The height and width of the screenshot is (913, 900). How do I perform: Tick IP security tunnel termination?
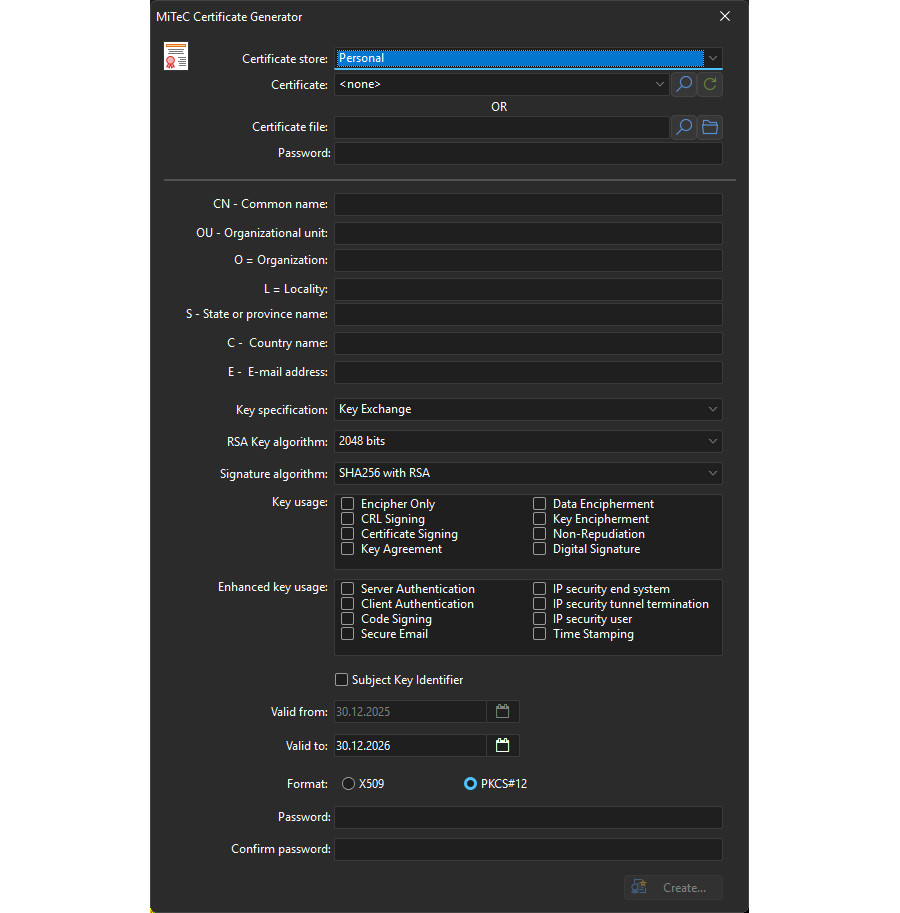click(540, 604)
